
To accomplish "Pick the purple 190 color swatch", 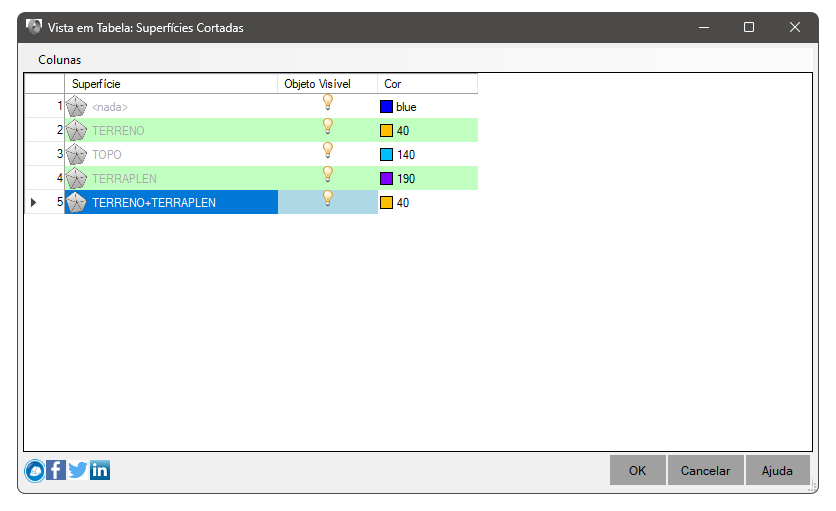I will tap(387, 178).
